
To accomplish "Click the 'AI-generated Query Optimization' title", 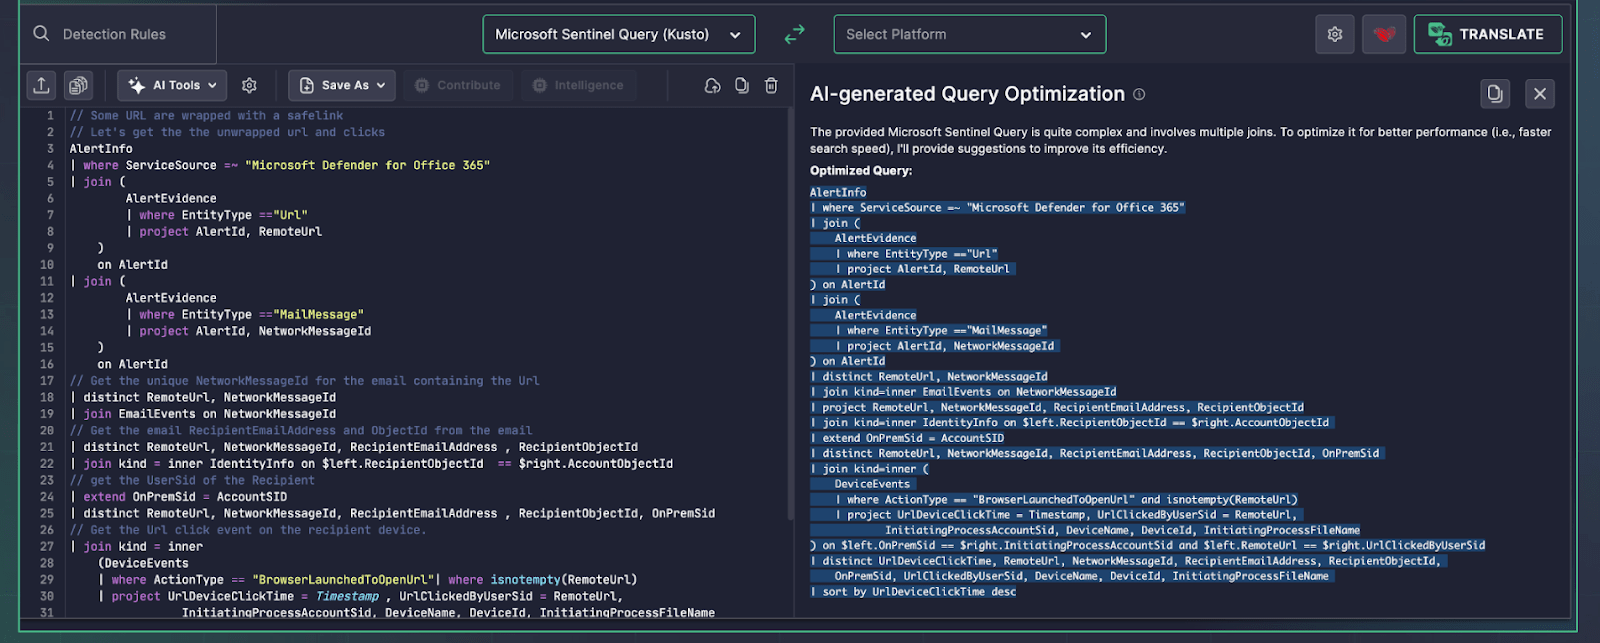I will click(x=967, y=94).
